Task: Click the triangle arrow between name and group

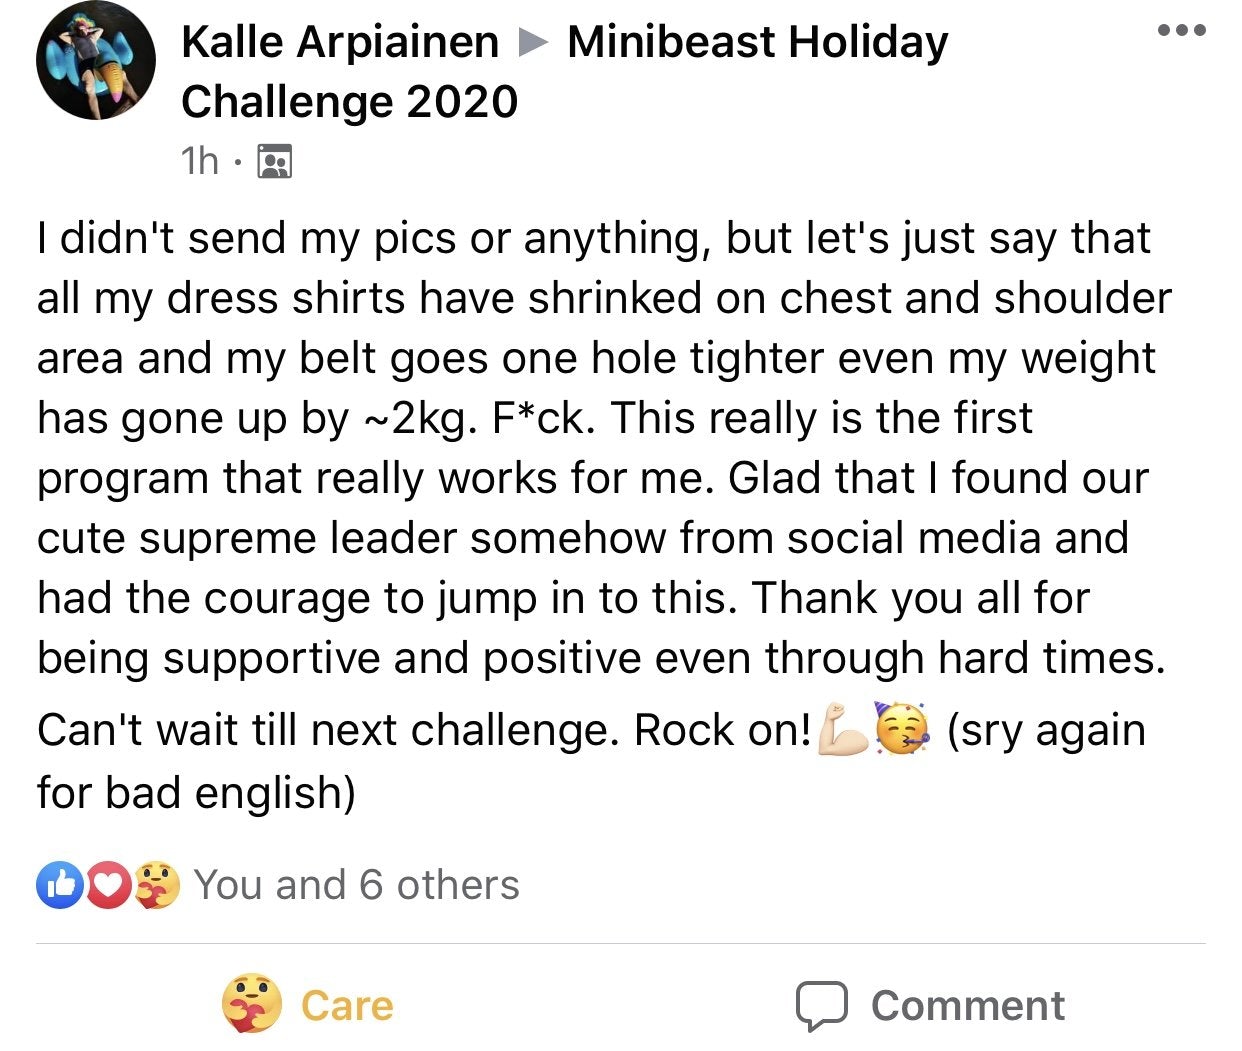Action: [x=534, y=43]
